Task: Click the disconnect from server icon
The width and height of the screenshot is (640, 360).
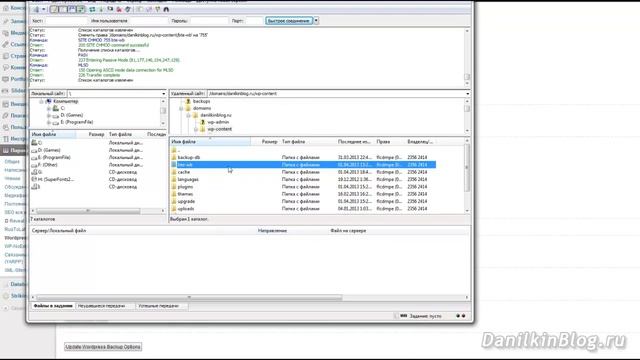Action: 119,9
